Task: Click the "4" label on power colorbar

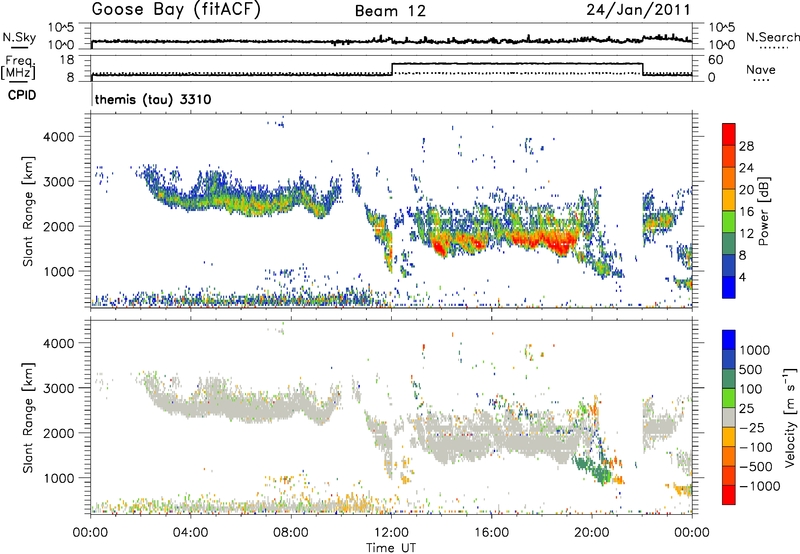Action: [x=743, y=277]
